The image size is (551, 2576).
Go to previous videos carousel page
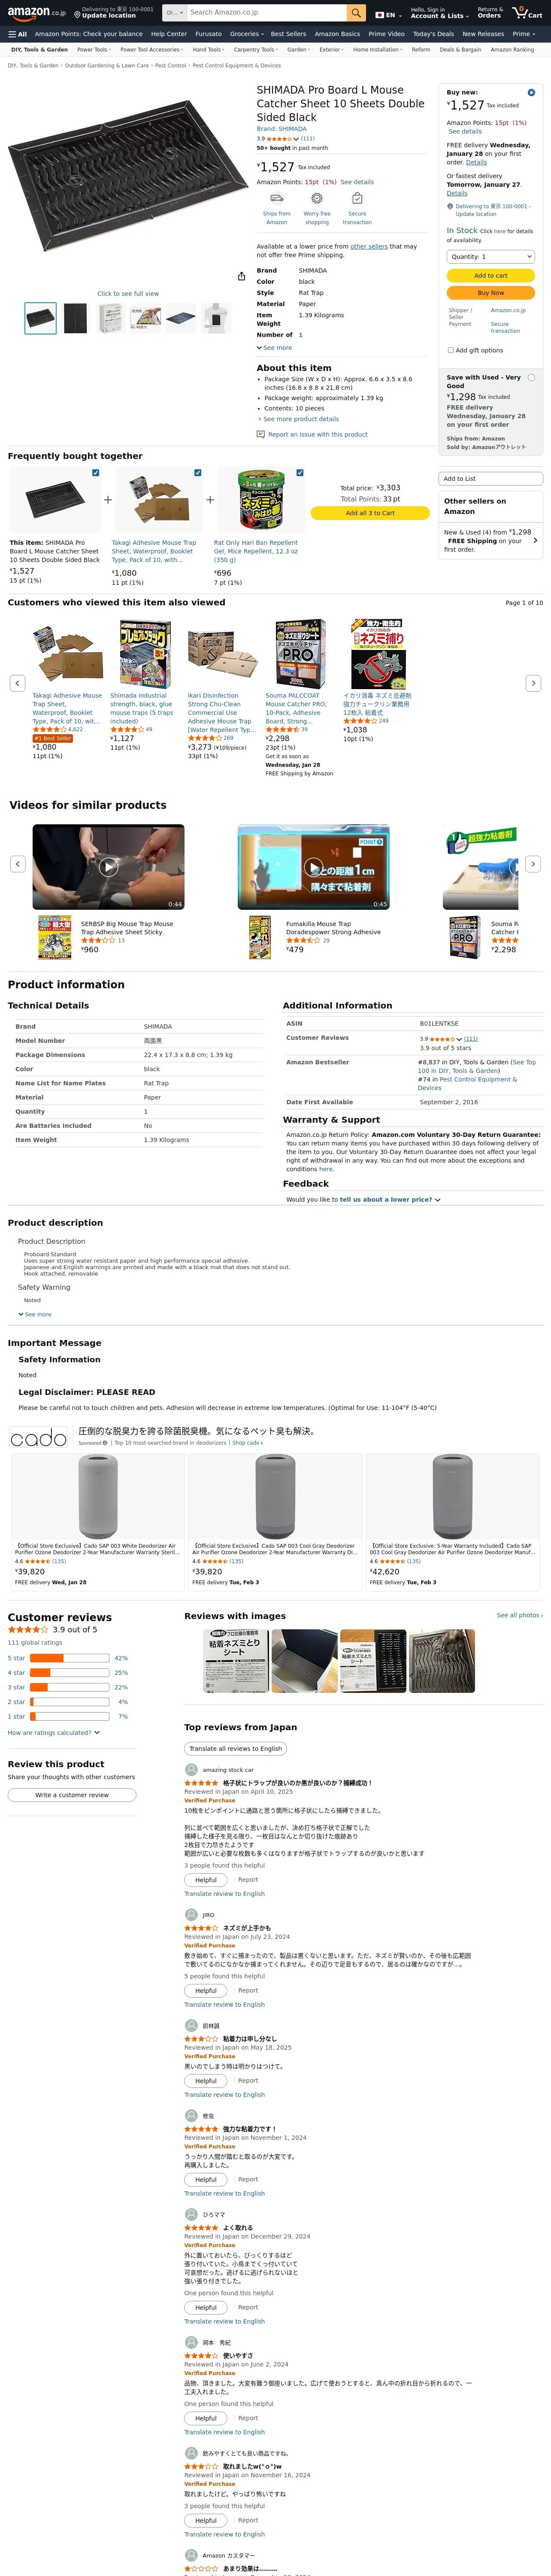pyautogui.click(x=17, y=864)
